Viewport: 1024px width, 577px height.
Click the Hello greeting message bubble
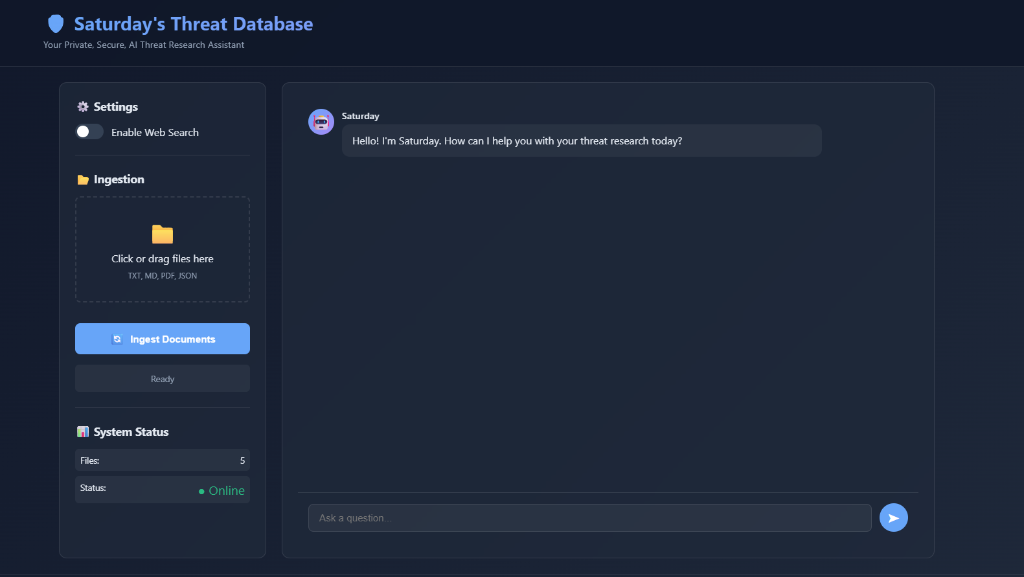click(582, 140)
